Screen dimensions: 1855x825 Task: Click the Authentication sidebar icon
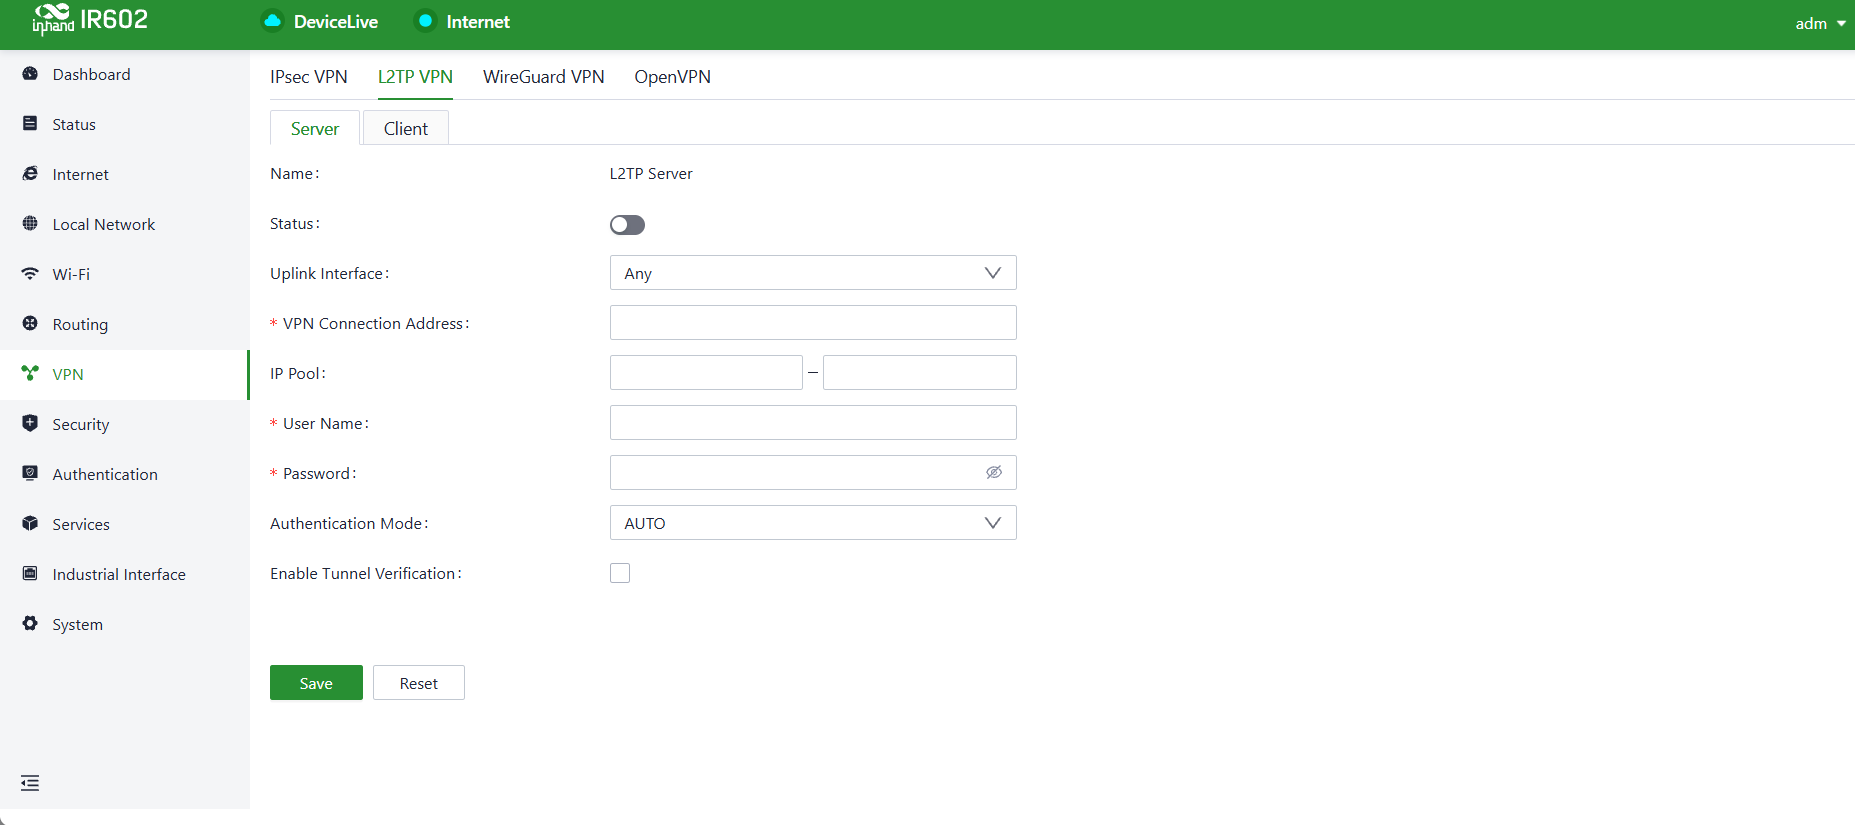(30, 474)
